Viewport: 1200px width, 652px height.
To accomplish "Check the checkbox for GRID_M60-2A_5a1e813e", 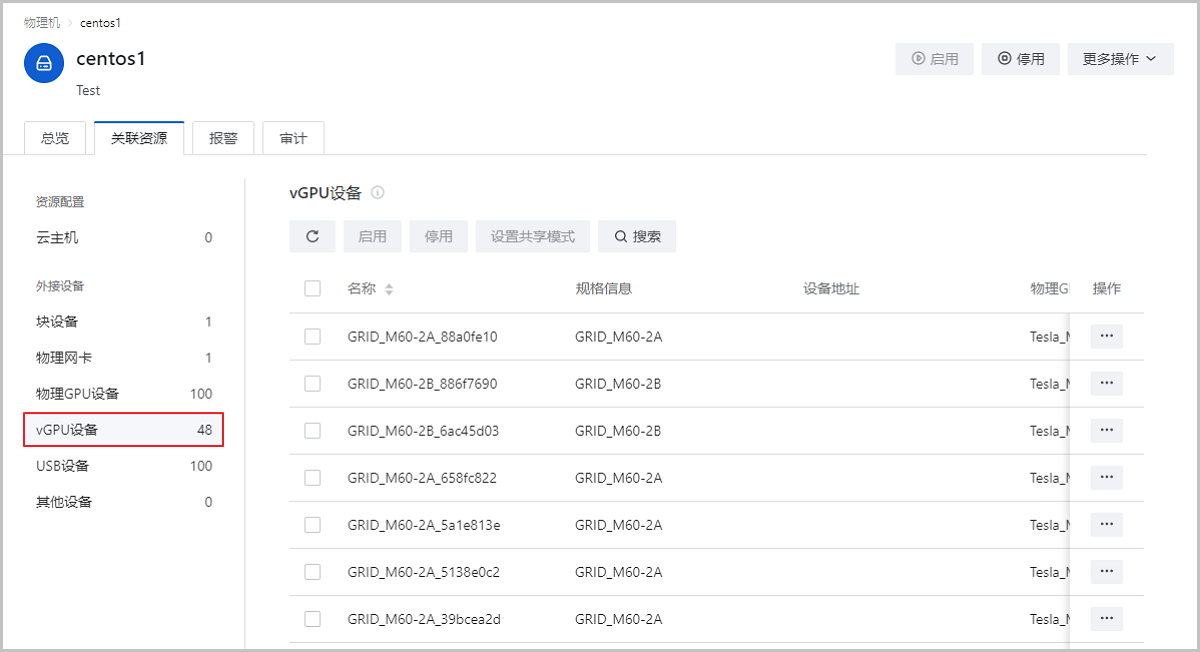I will pyautogui.click(x=312, y=524).
